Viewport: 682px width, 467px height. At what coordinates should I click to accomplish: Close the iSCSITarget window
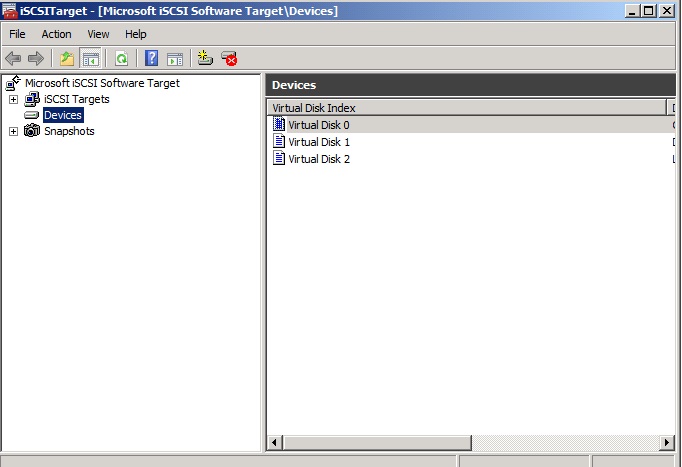[x=667, y=10]
